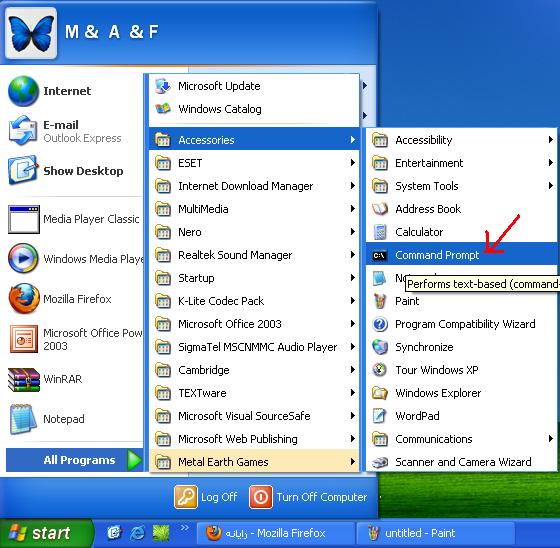Switch to untitled - Paint taskbar button

point(436,533)
